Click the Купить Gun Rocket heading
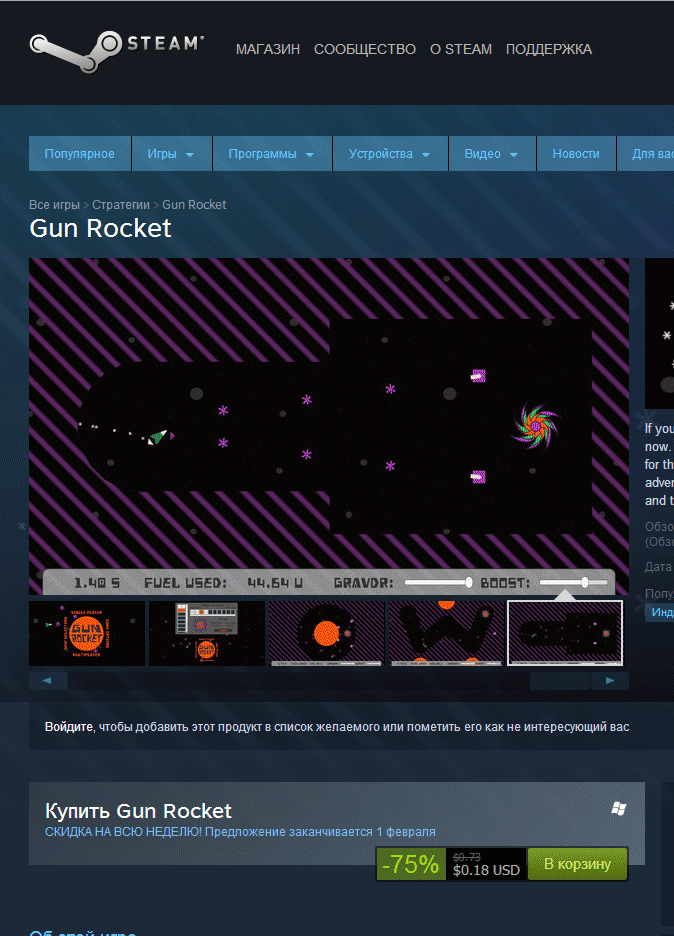Viewport: 674px width, 936px height. tap(139, 811)
